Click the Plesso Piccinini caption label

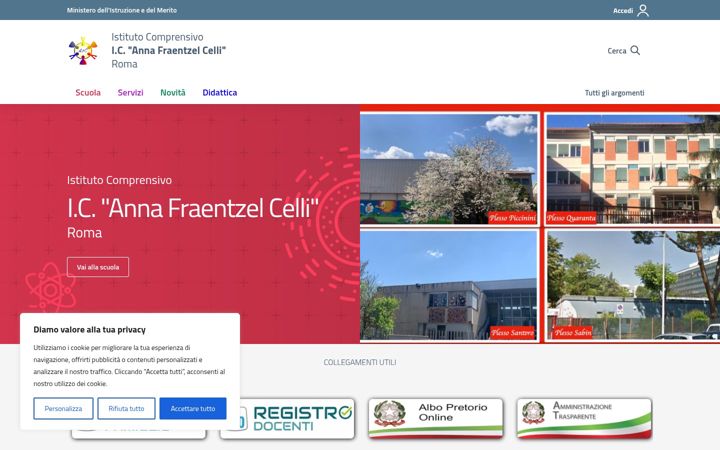[512, 218]
